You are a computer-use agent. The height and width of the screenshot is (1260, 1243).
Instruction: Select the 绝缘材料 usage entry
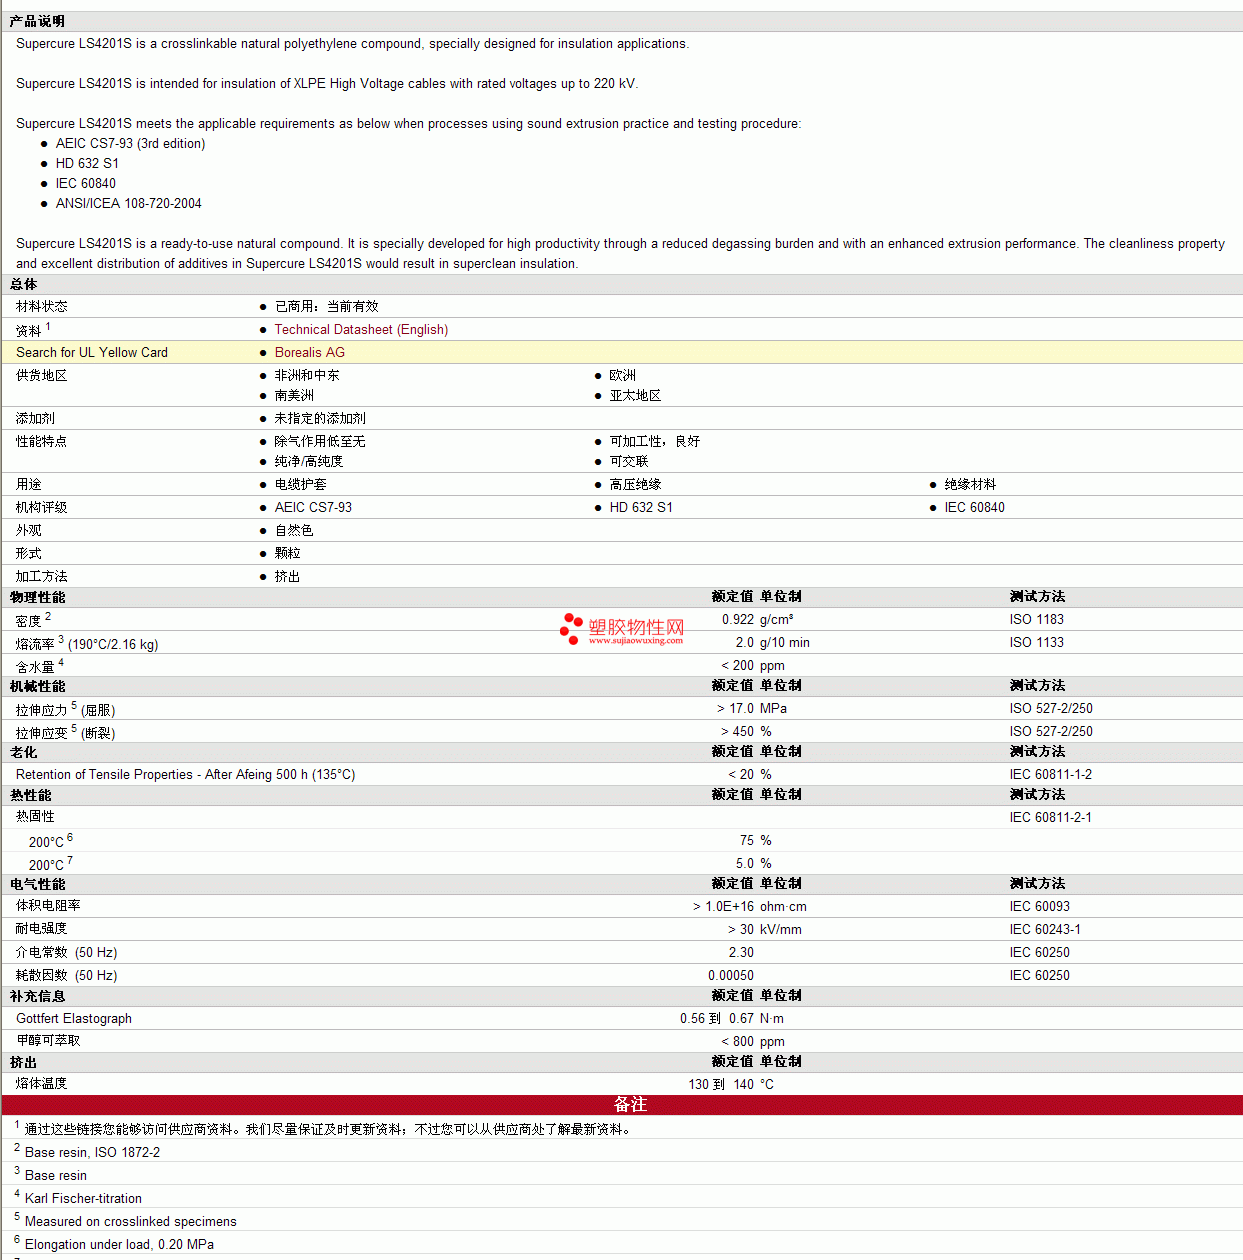point(971,484)
